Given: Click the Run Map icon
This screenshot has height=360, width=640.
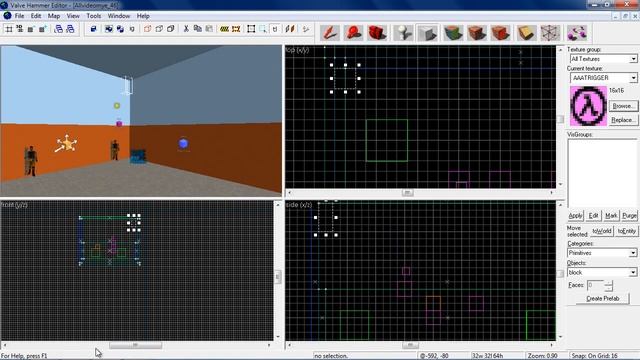Looking at the screenshot, I should click(306, 29).
